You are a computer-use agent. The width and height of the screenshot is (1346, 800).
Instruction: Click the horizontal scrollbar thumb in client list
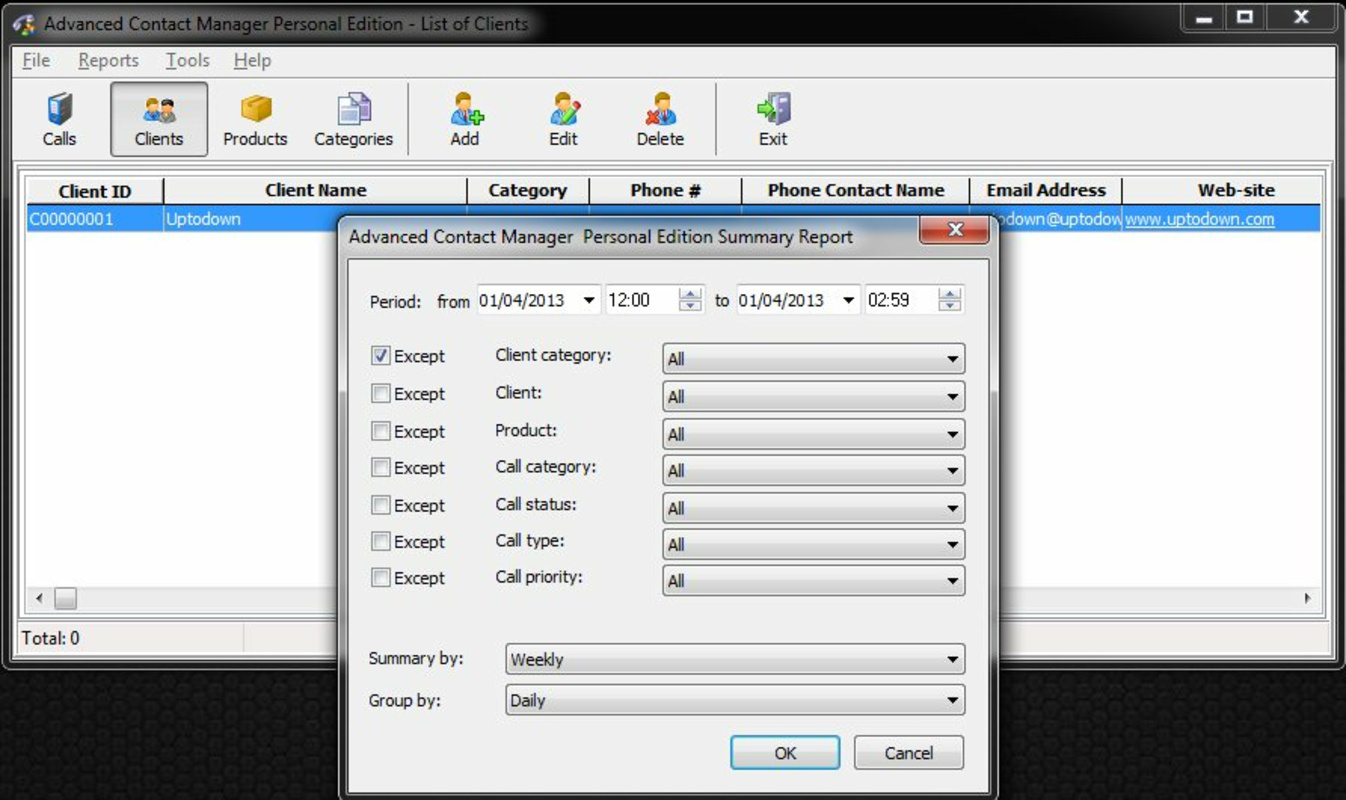(x=65, y=599)
